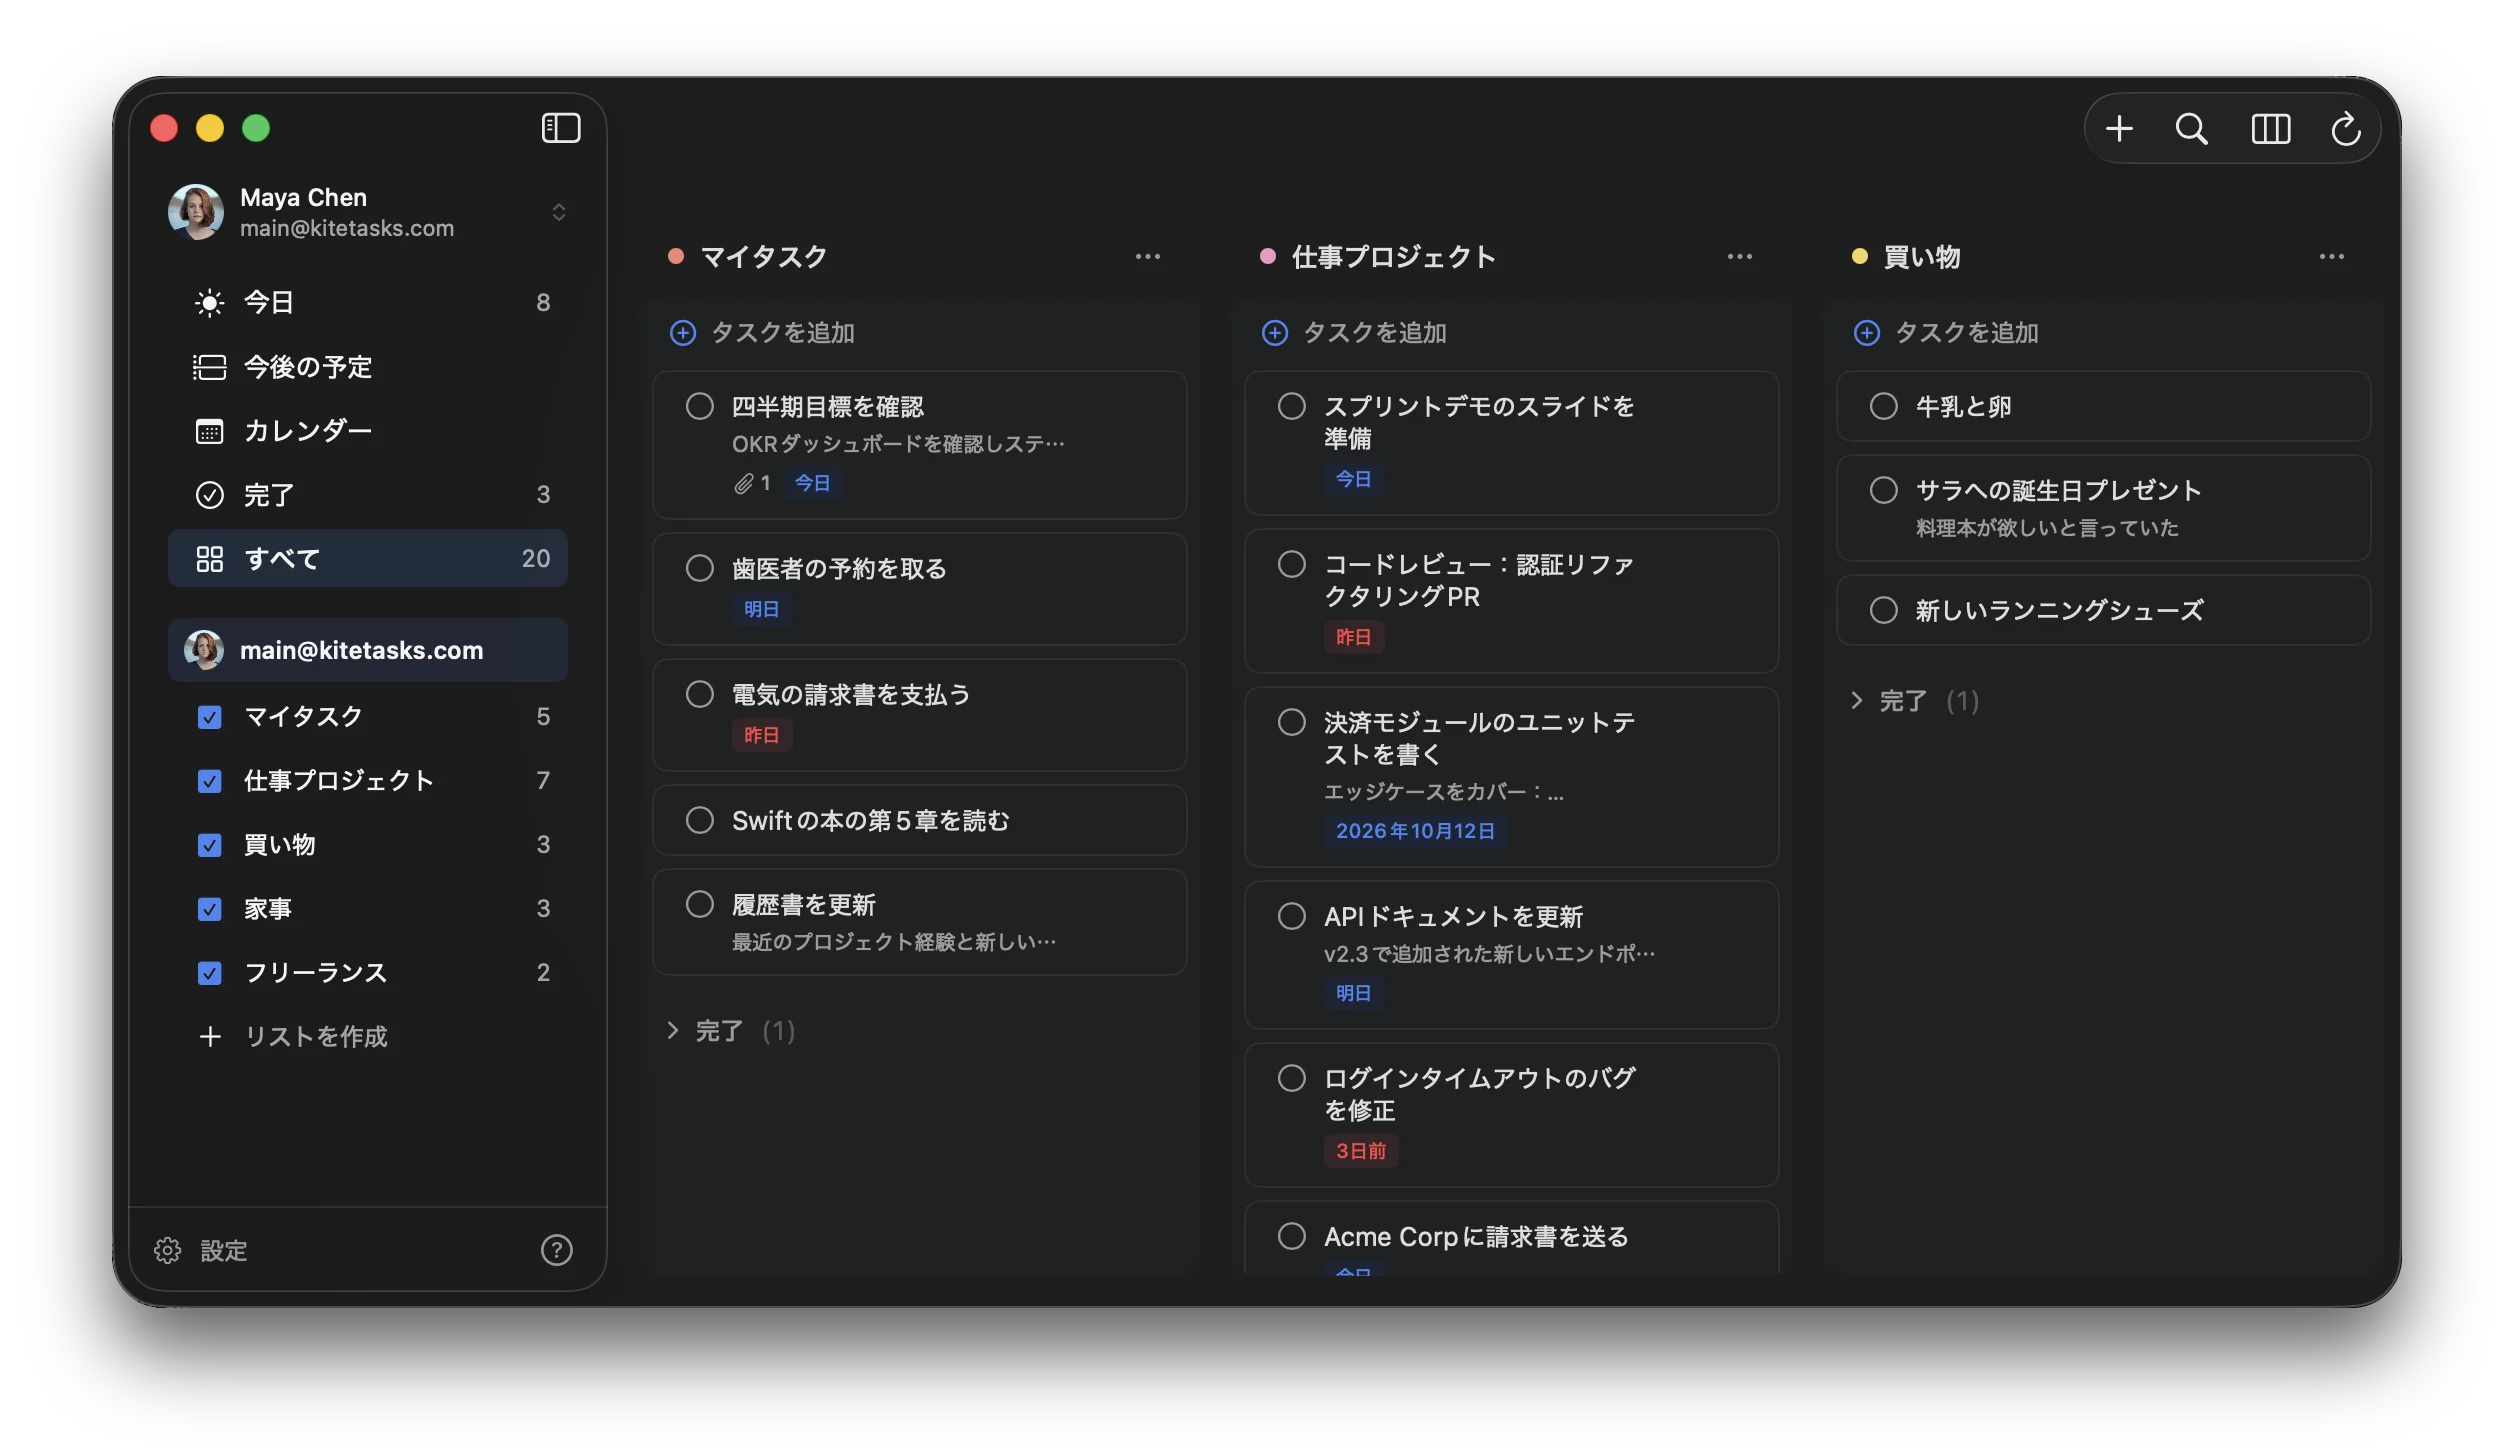
Task: Open 設定 settings
Action: point(201,1250)
